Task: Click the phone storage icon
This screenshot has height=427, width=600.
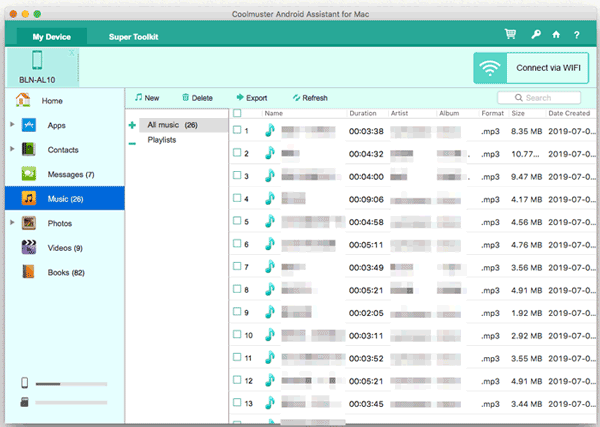Action: tap(24, 383)
